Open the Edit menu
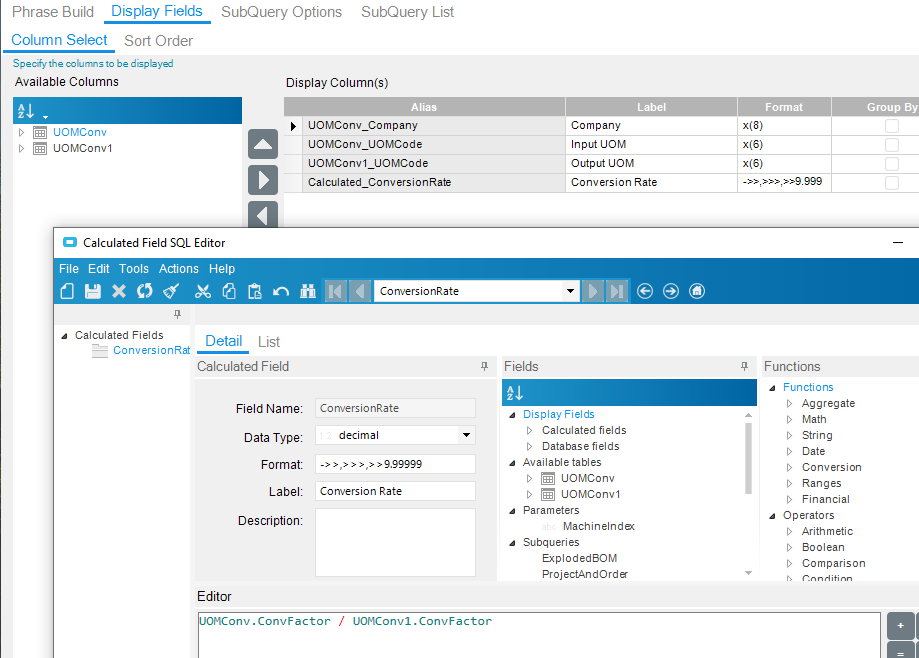The image size is (919, 658). 98,268
